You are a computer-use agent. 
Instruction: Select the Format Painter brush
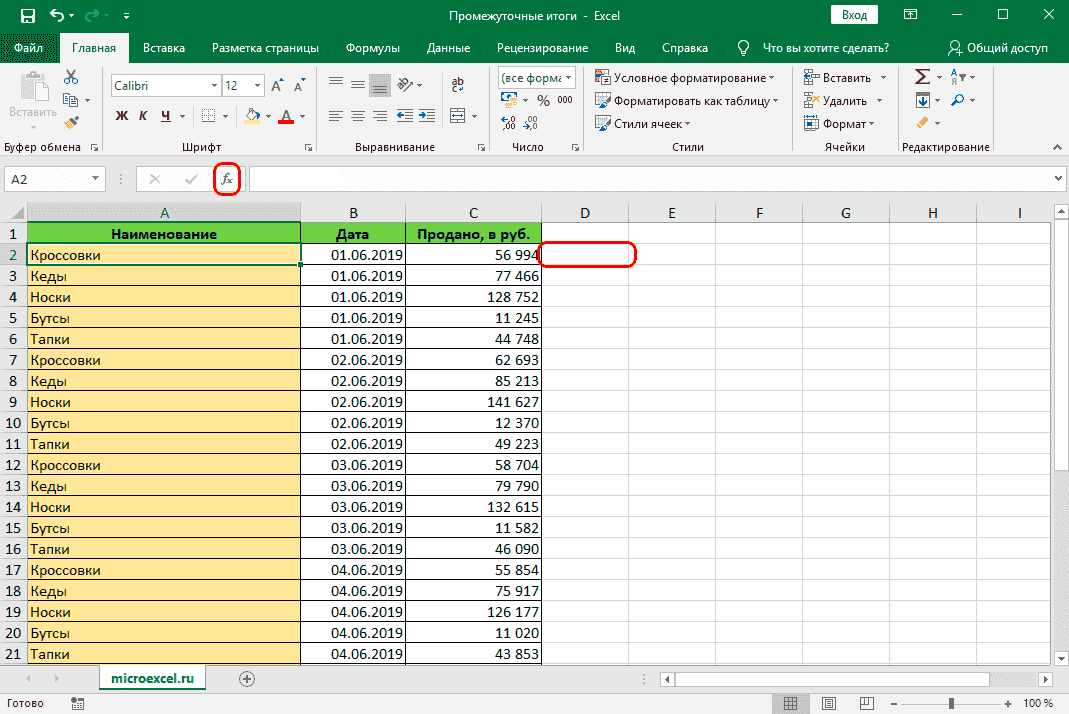pyautogui.click(x=71, y=122)
